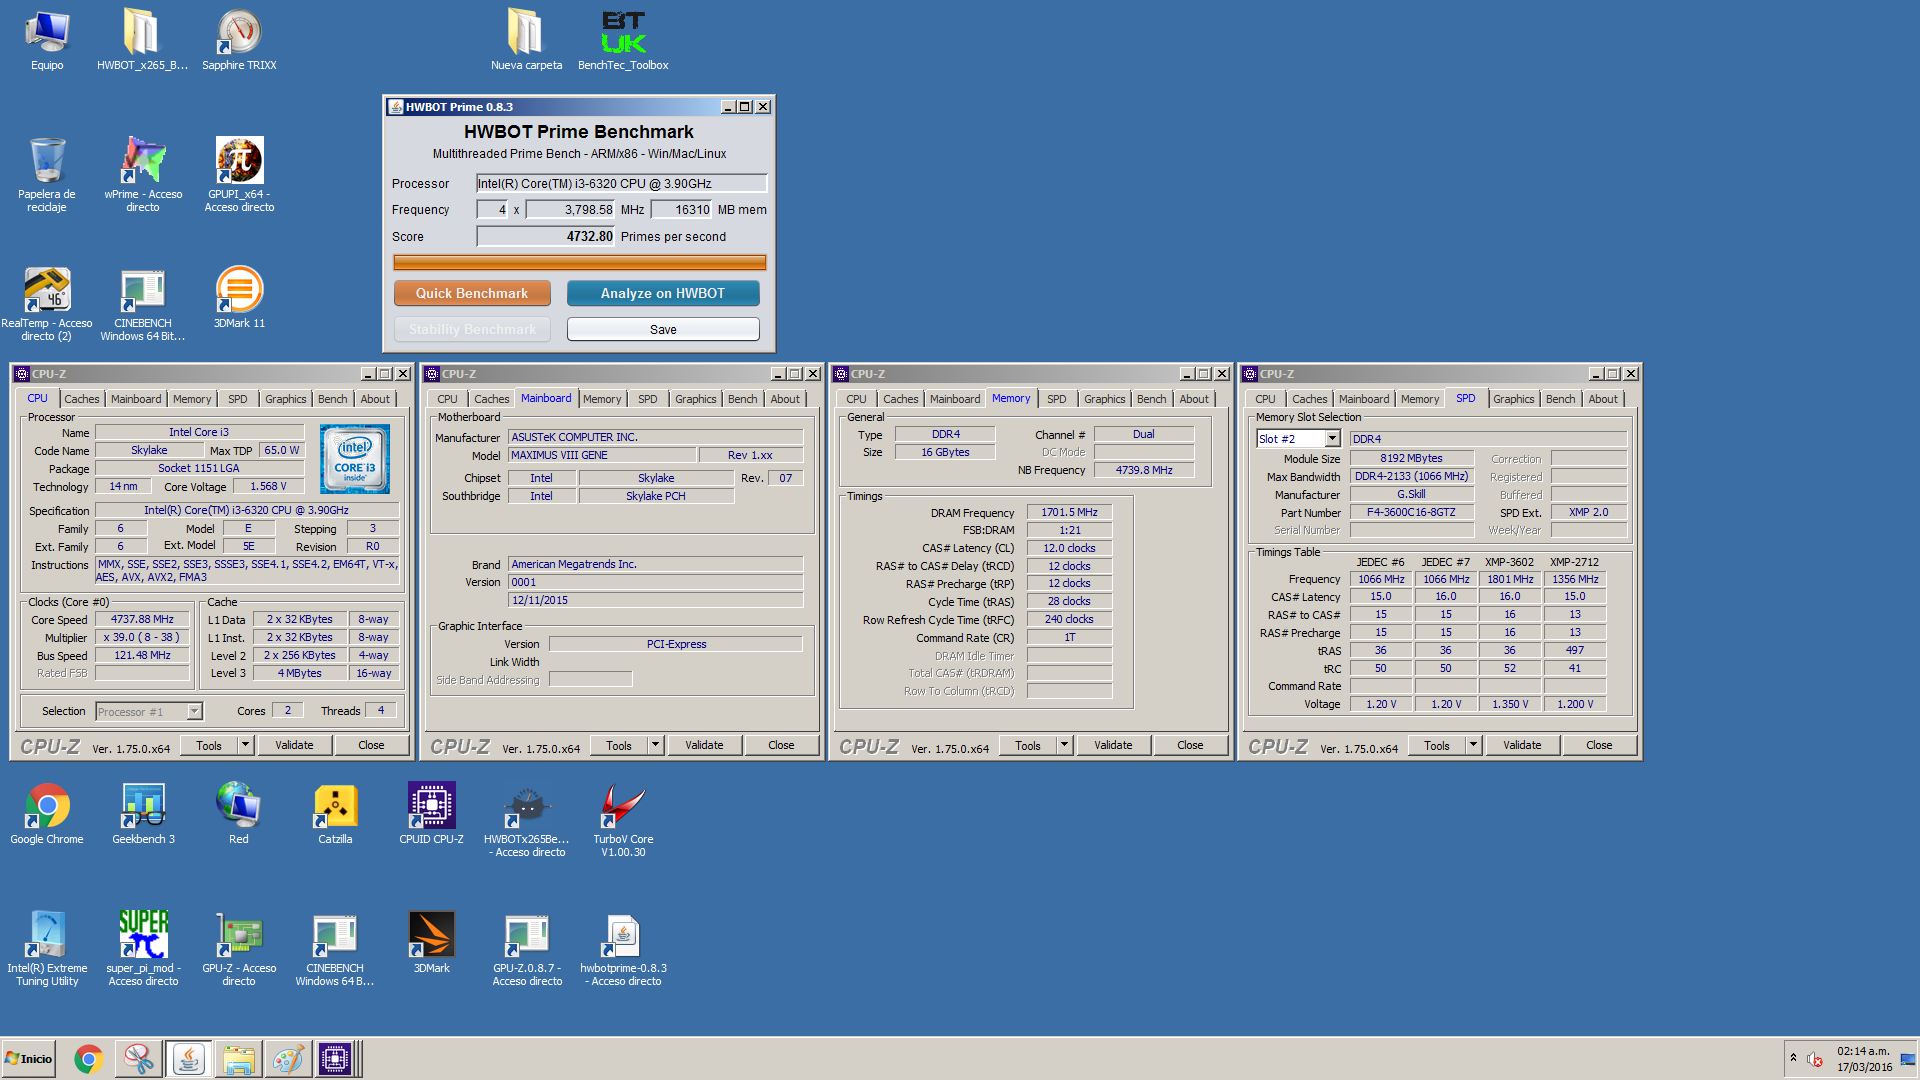Viewport: 1920px width, 1080px height.
Task: Open Intel Extreme Tuning Utility icon
Action: point(47,948)
